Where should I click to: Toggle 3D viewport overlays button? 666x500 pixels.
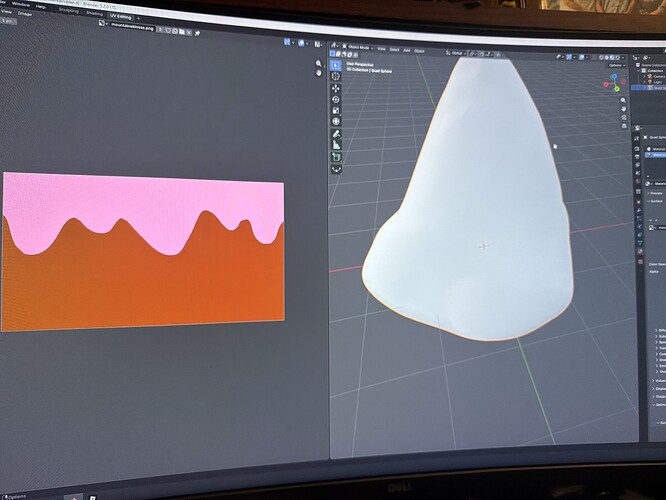[581, 57]
